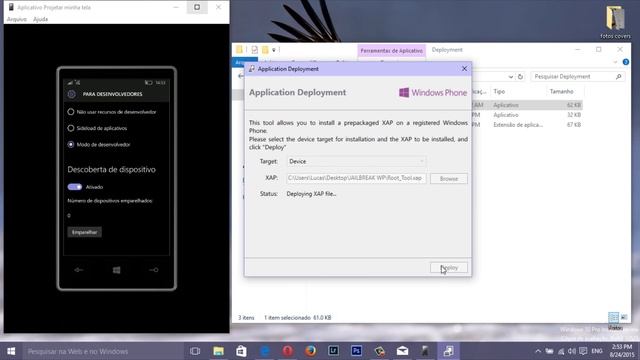Open Ajuda menu in Project My Screen
The image size is (640, 360).
pos(40,19)
